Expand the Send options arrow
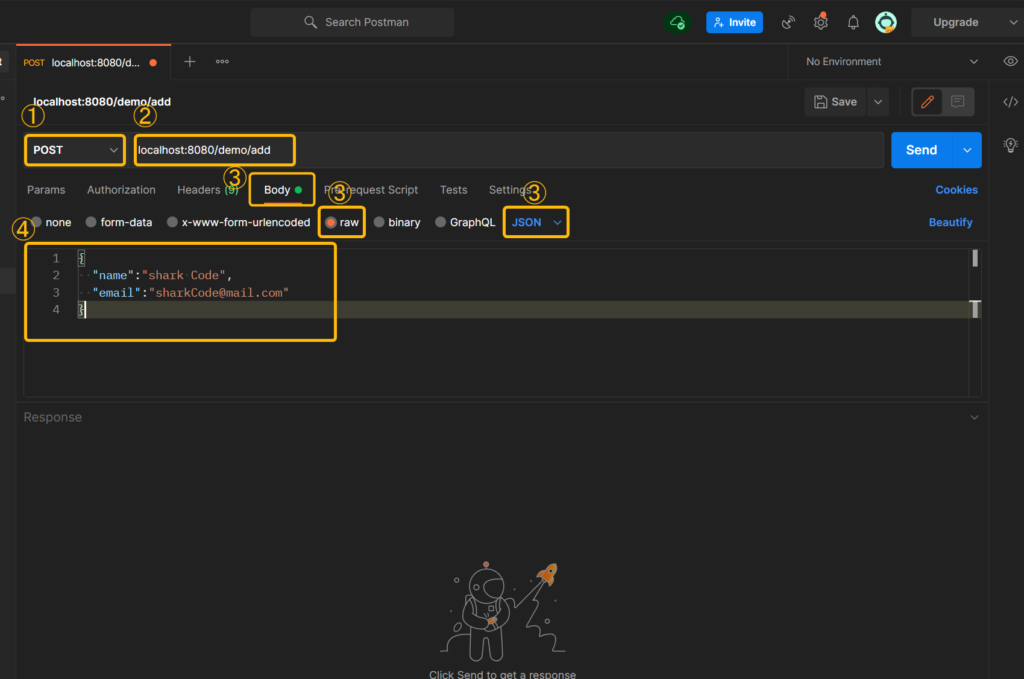 click(x=967, y=150)
